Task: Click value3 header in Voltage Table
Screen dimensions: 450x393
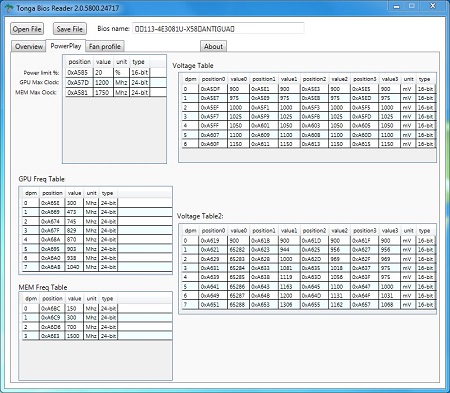Action: click(x=390, y=79)
